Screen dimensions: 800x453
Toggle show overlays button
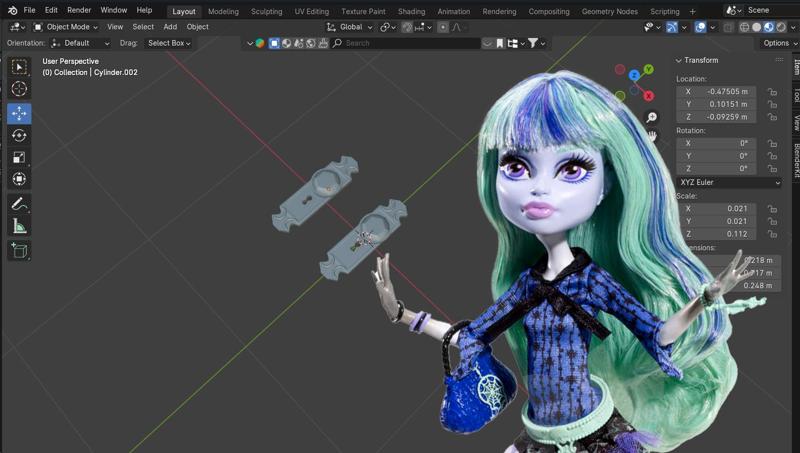(701, 27)
